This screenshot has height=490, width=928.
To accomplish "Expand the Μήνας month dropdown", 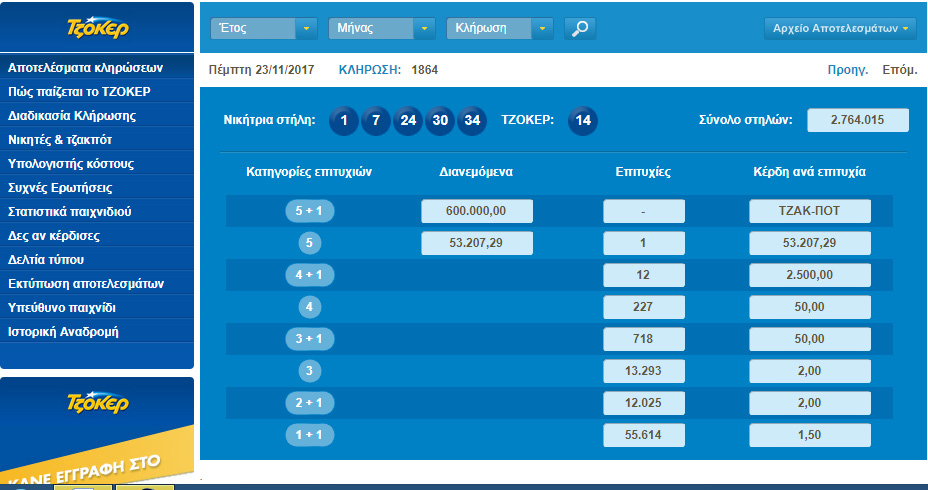I will 381,29.
